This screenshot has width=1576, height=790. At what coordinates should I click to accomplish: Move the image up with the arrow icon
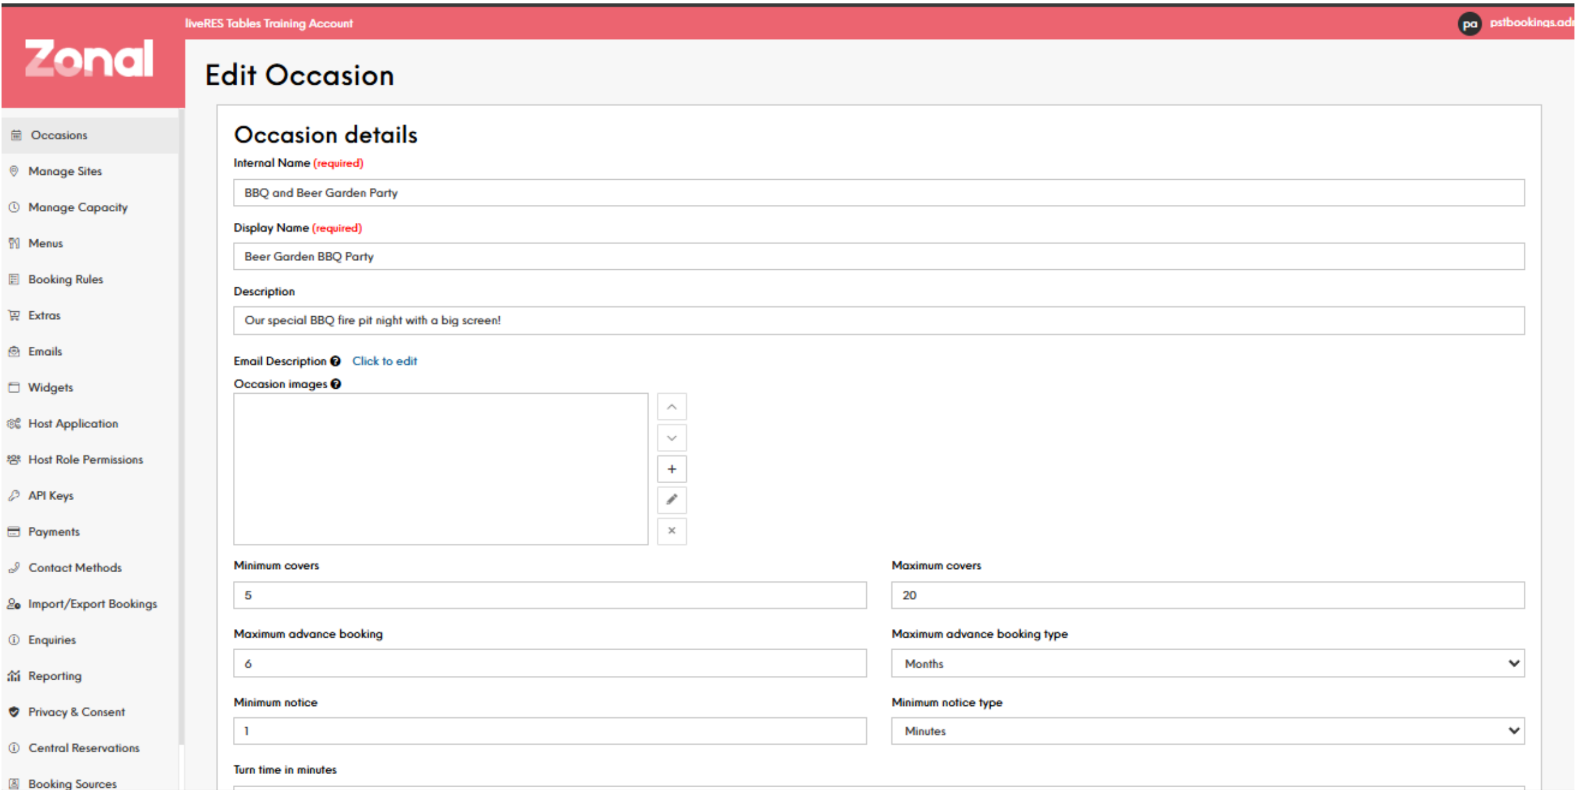pyautogui.click(x=671, y=407)
